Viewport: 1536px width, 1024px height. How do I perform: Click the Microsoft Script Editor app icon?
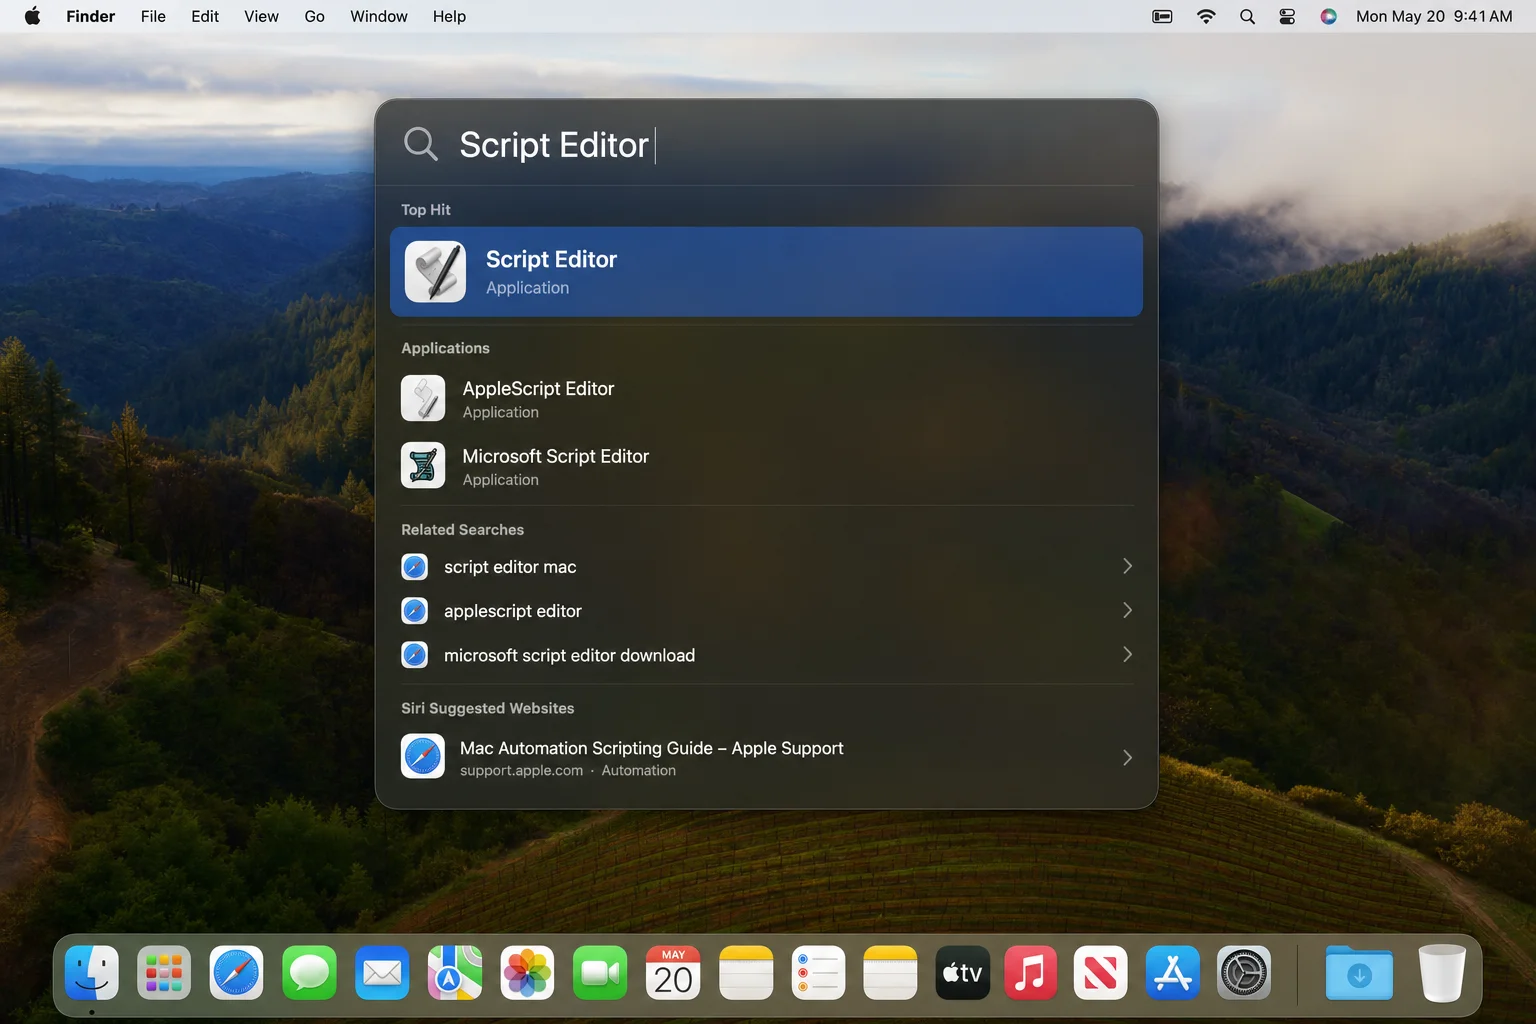[423, 465]
